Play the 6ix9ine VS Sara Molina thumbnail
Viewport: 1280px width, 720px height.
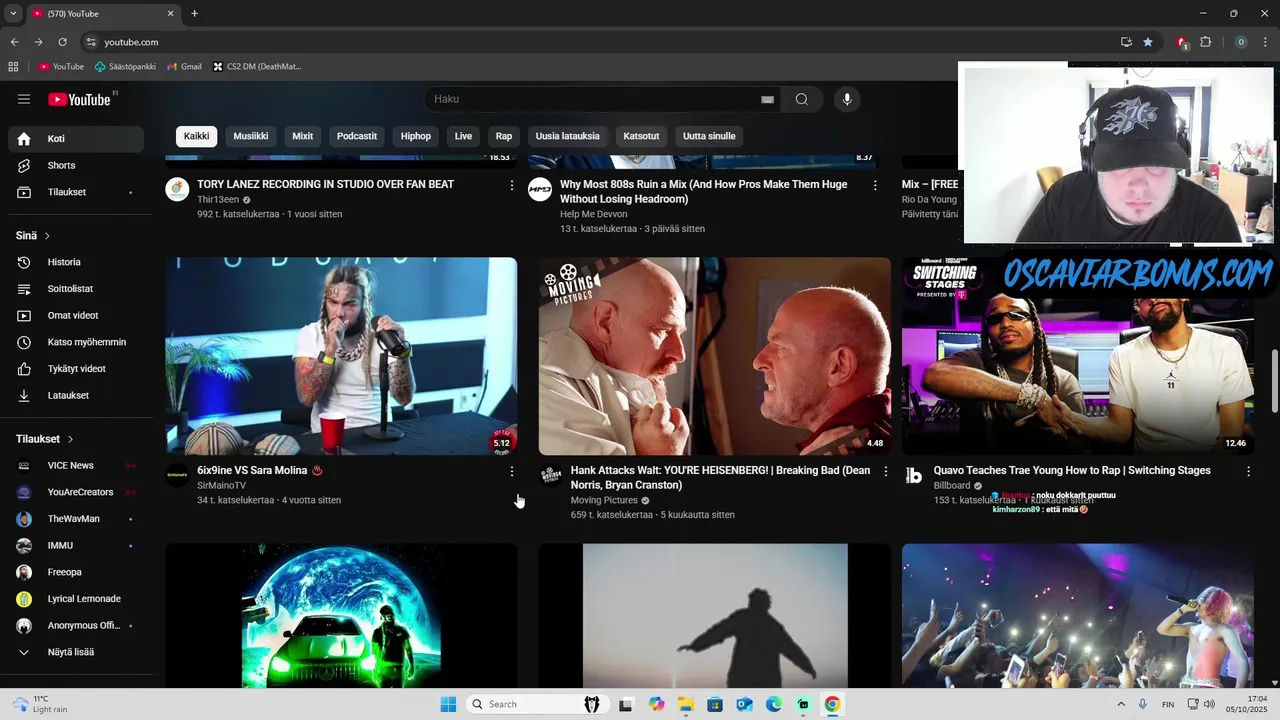[x=341, y=356]
